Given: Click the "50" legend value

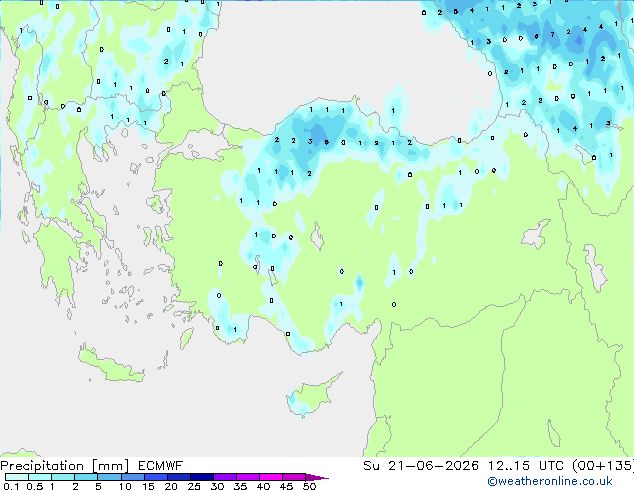Looking at the screenshot, I should 309,486.
